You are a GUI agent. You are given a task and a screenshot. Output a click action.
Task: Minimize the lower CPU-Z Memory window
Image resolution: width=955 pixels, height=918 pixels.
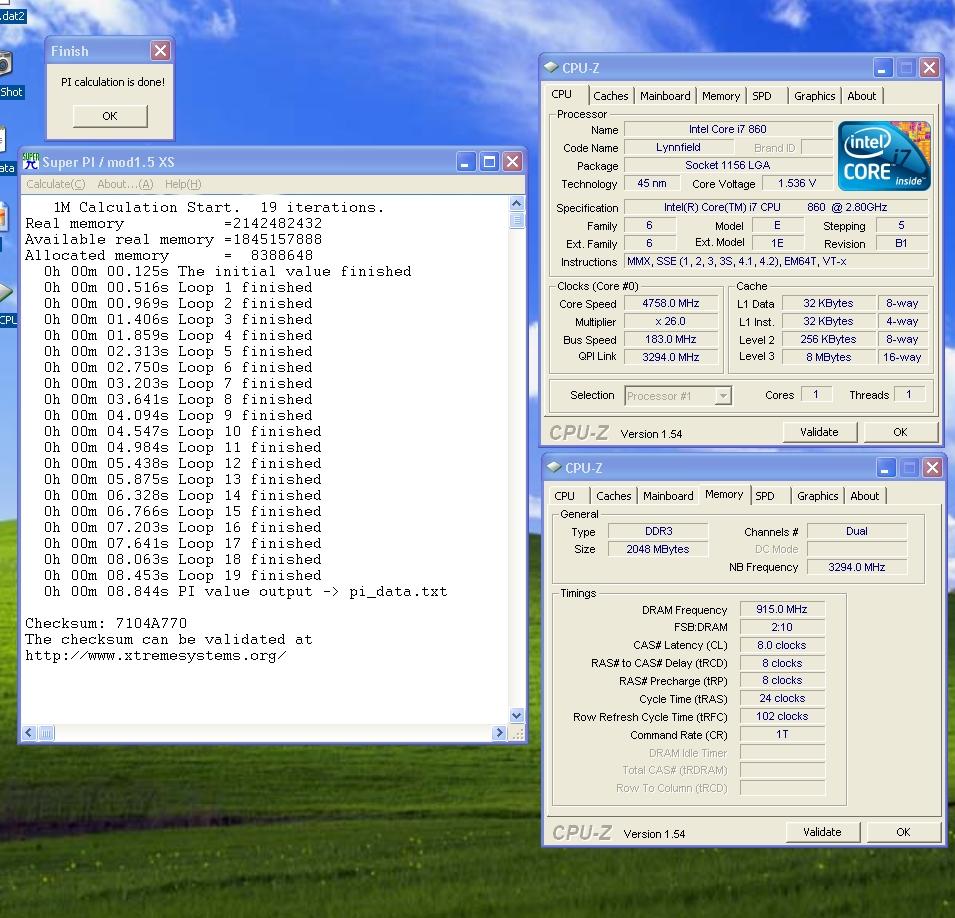(886, 468)
